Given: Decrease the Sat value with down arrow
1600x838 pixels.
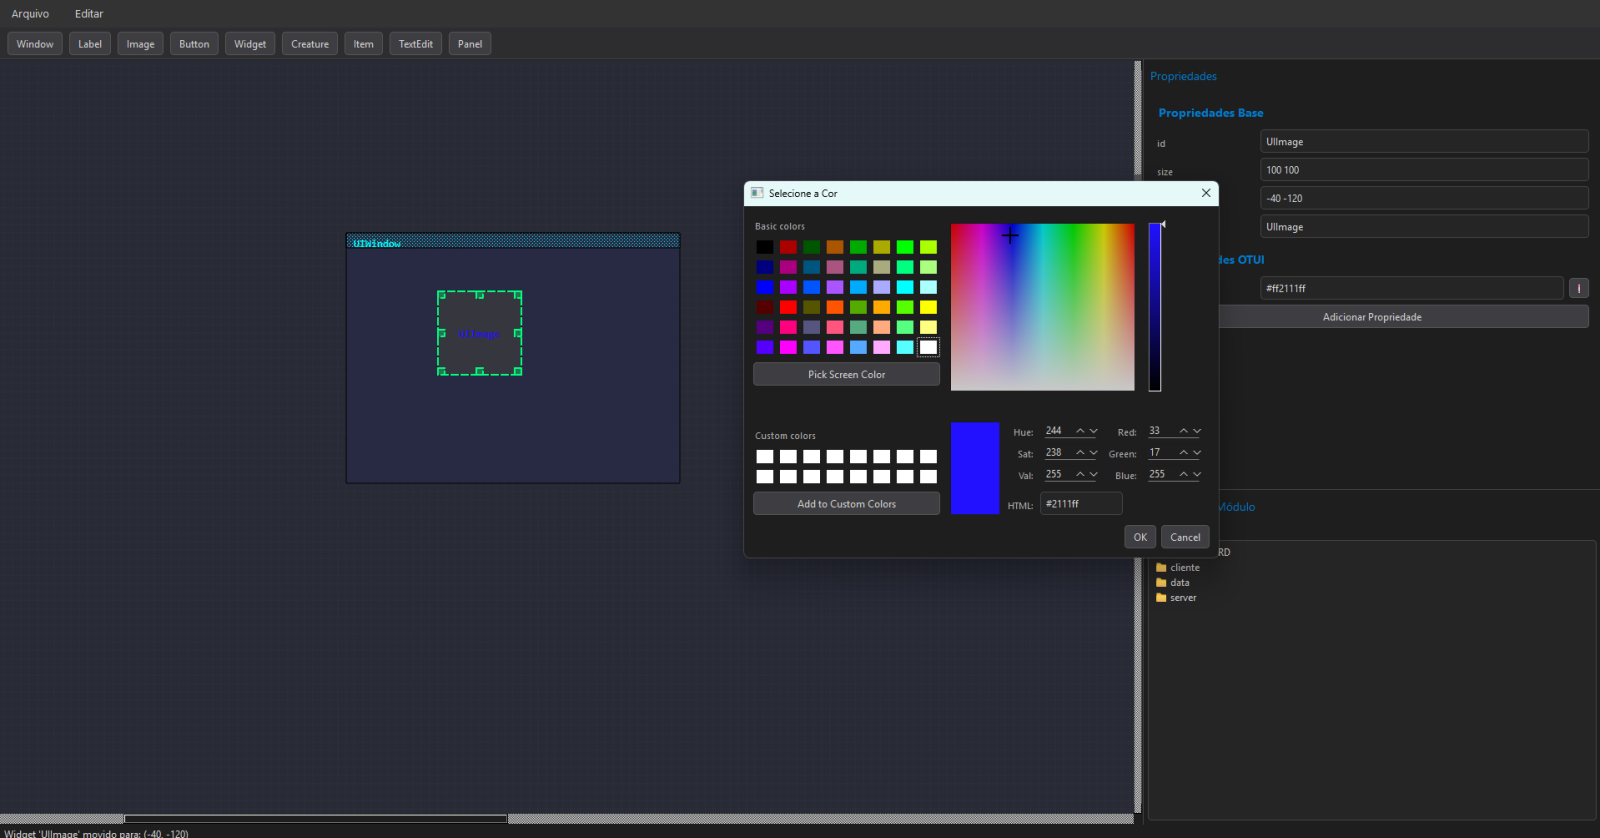Looking at the screenshot, I should pyautogui.click(x=1093, y=453).
